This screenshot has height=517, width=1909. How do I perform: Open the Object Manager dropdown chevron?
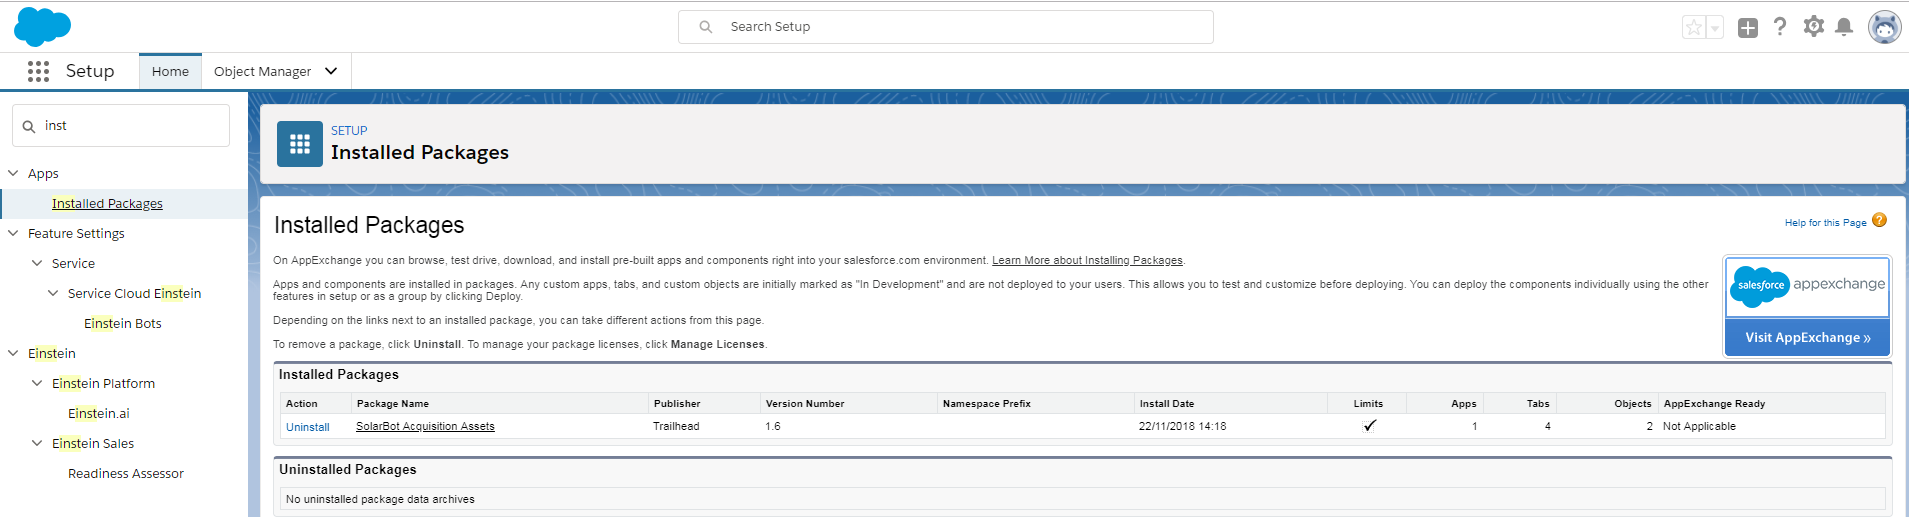coord(331,71)
